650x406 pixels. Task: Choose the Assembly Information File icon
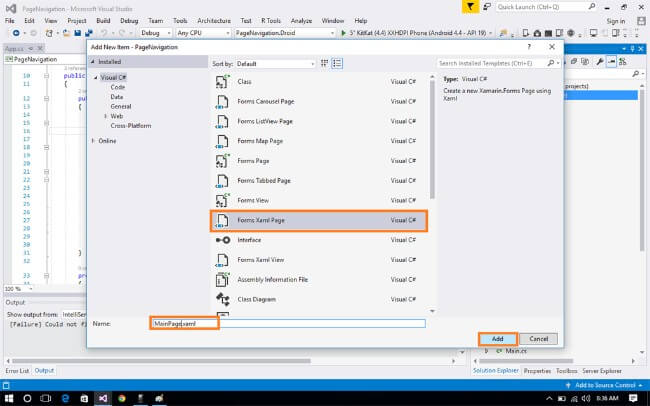pyautogui.click(x=222, y=280)
